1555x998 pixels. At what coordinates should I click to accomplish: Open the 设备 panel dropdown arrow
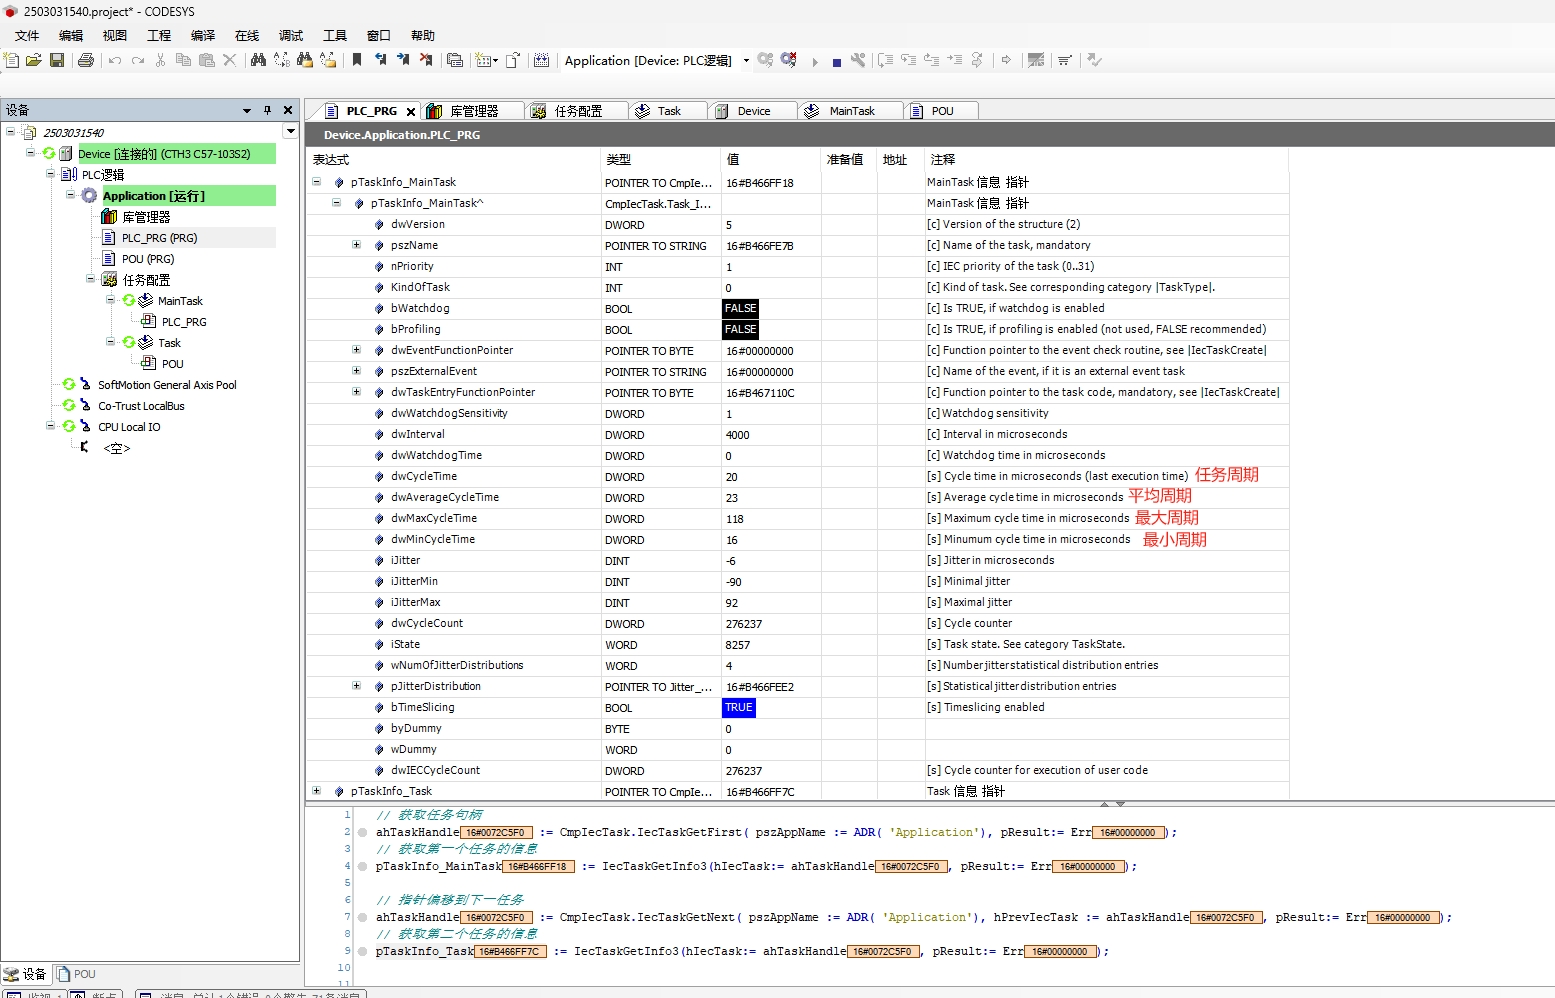point(247,110)
